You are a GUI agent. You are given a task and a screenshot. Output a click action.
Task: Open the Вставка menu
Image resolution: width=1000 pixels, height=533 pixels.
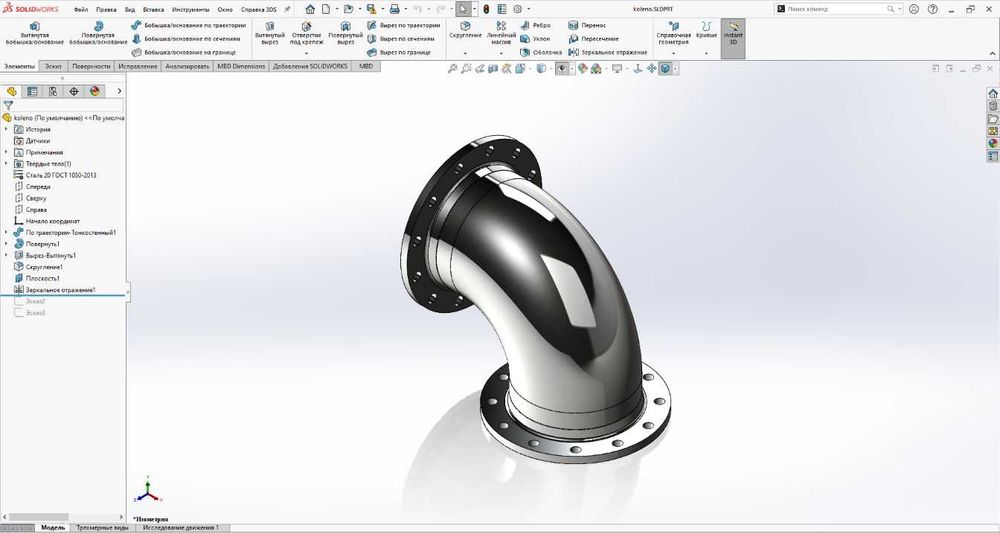[x=153, y=10]
